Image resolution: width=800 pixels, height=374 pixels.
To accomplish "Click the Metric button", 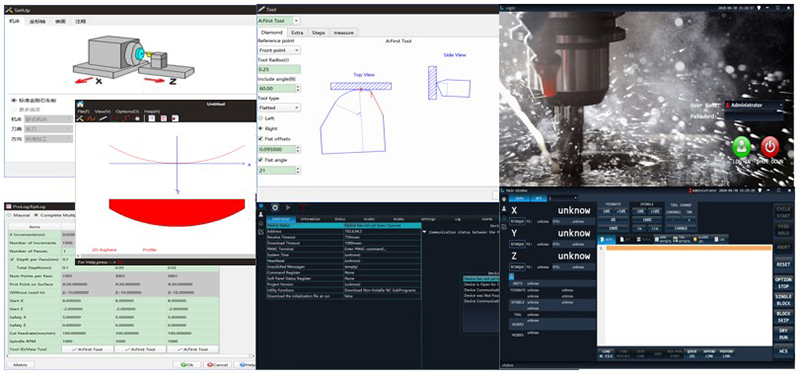I will [x=20, y=365].
